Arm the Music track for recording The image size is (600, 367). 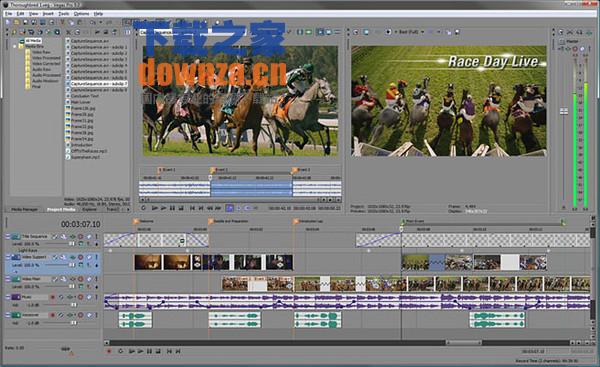point(53,297)
